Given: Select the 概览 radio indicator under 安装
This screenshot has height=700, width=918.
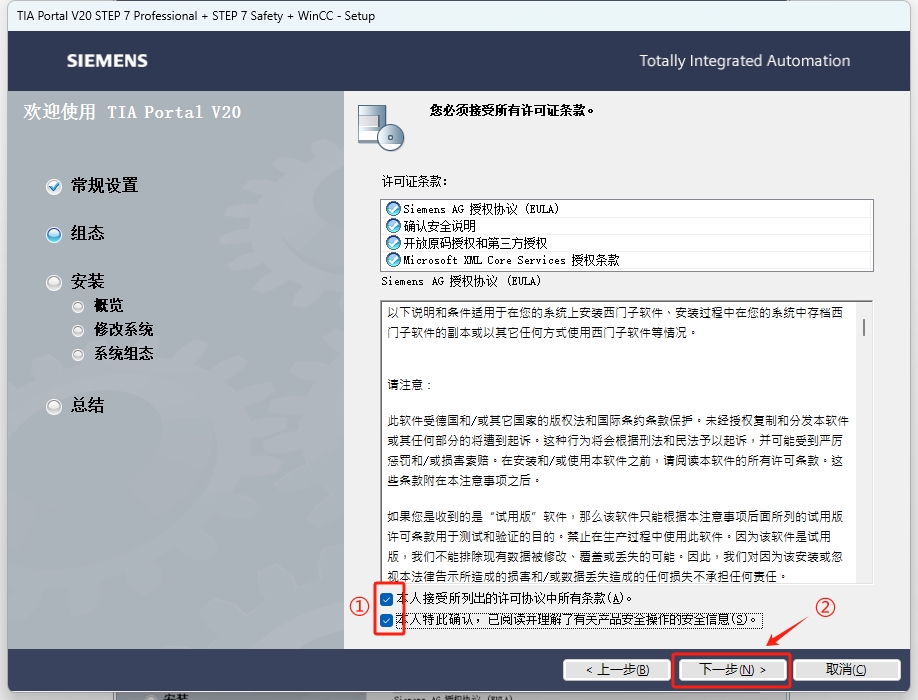Looking at the screenshot, I should [x=78, y=305].
